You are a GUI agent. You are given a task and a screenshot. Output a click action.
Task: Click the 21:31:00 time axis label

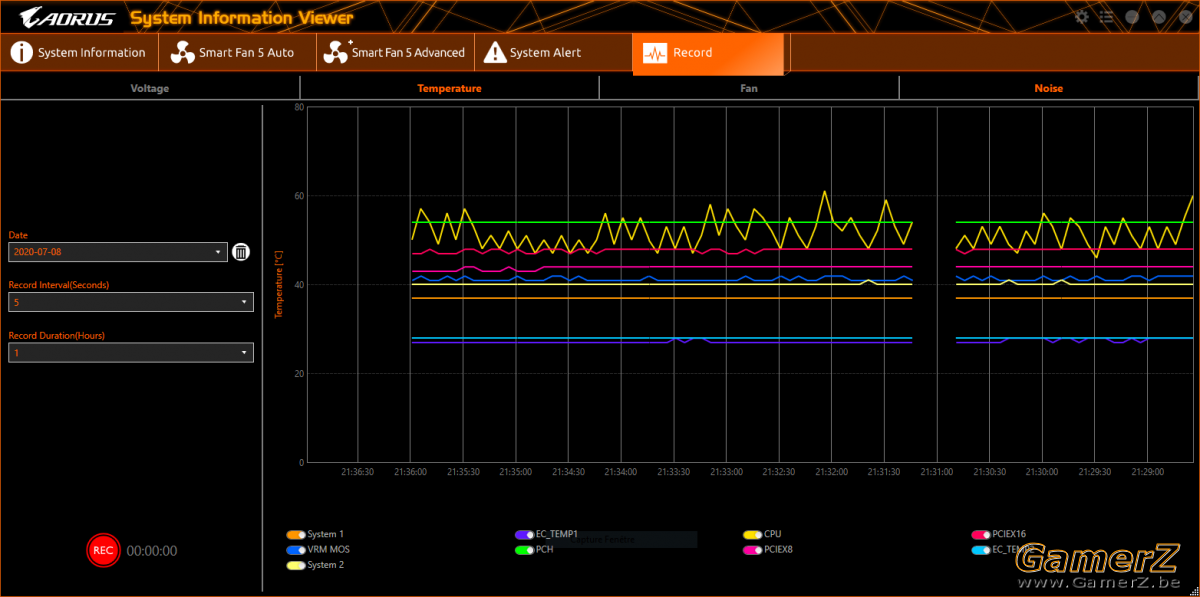(937, 471)
